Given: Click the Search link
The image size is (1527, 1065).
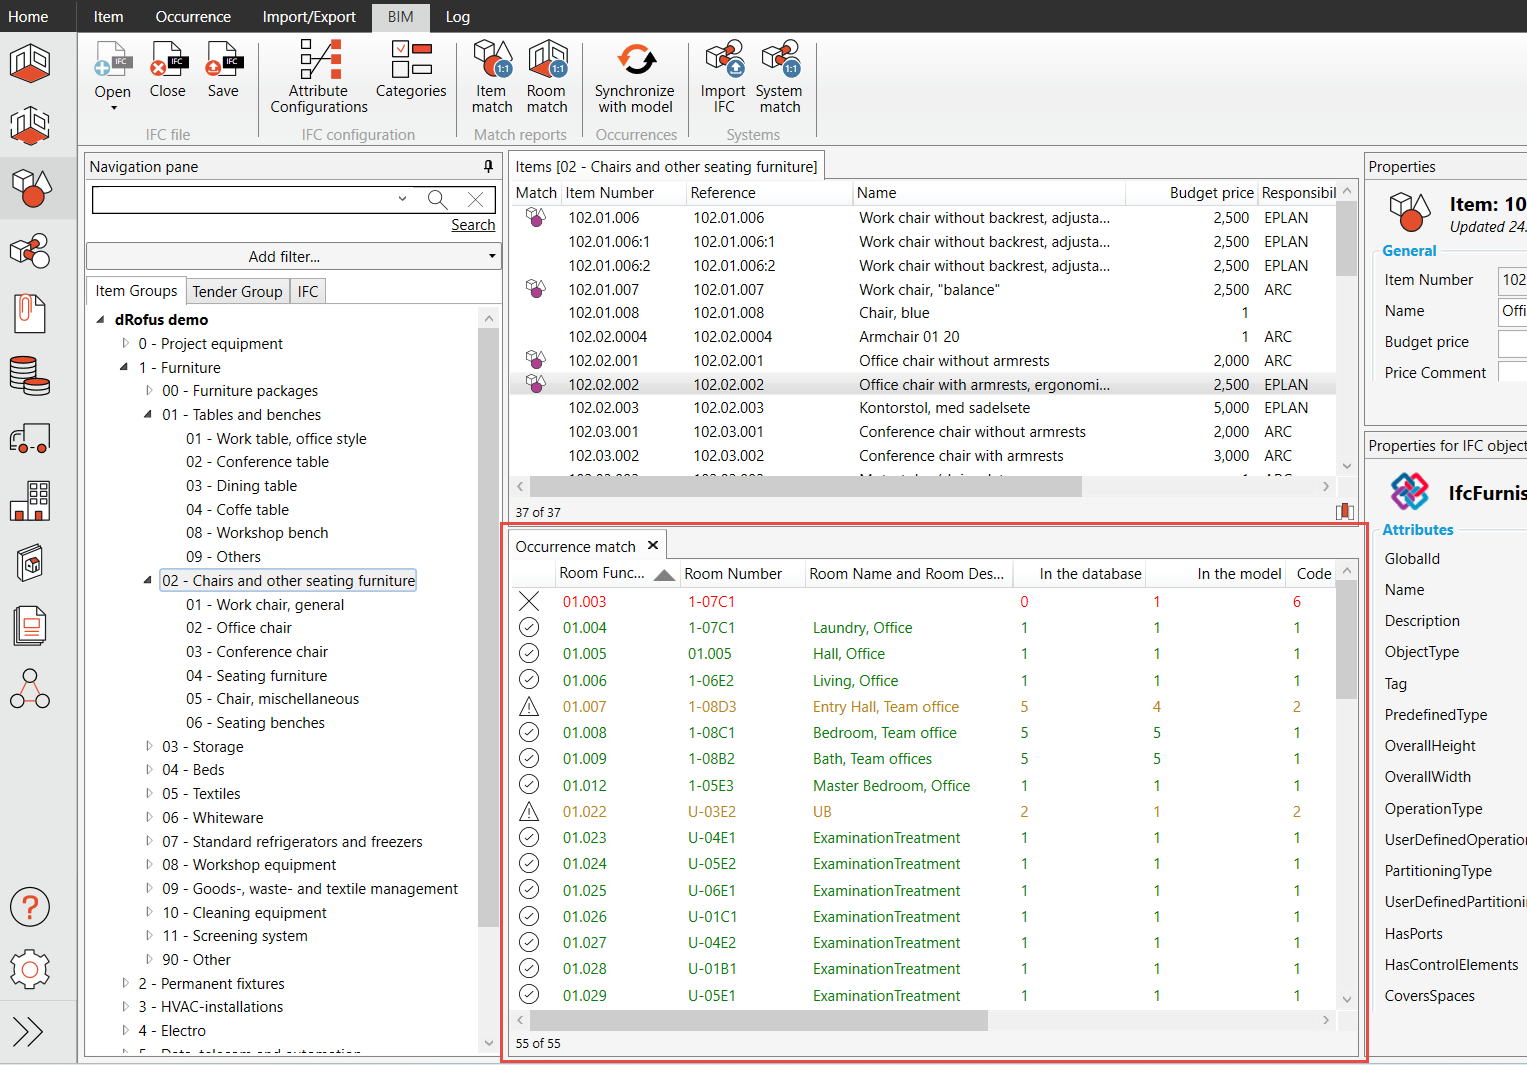Looking at the screenshot, I should pyautogui.click(x=473, y=225).
